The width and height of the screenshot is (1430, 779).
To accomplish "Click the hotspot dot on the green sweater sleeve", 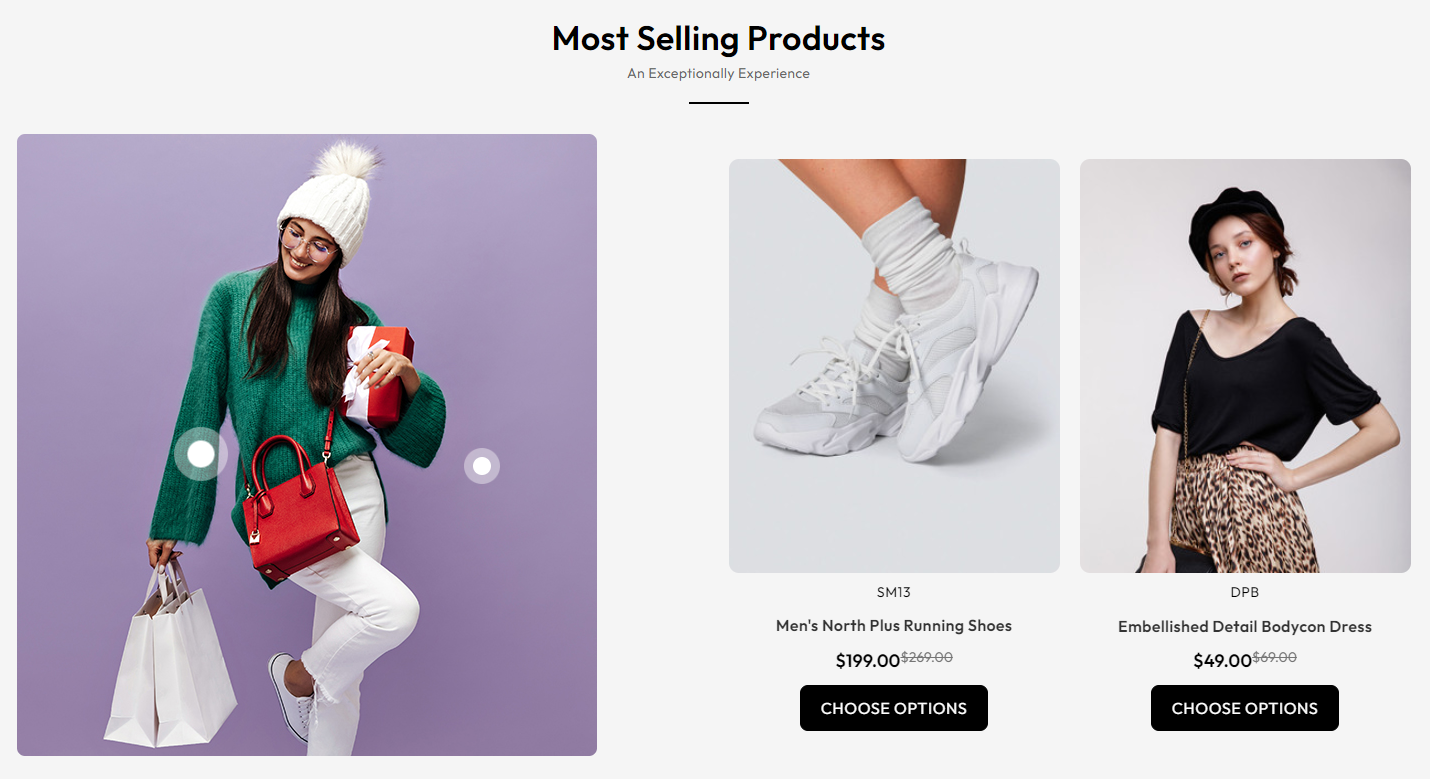I will pyautogui.click(x=201, y=454).
